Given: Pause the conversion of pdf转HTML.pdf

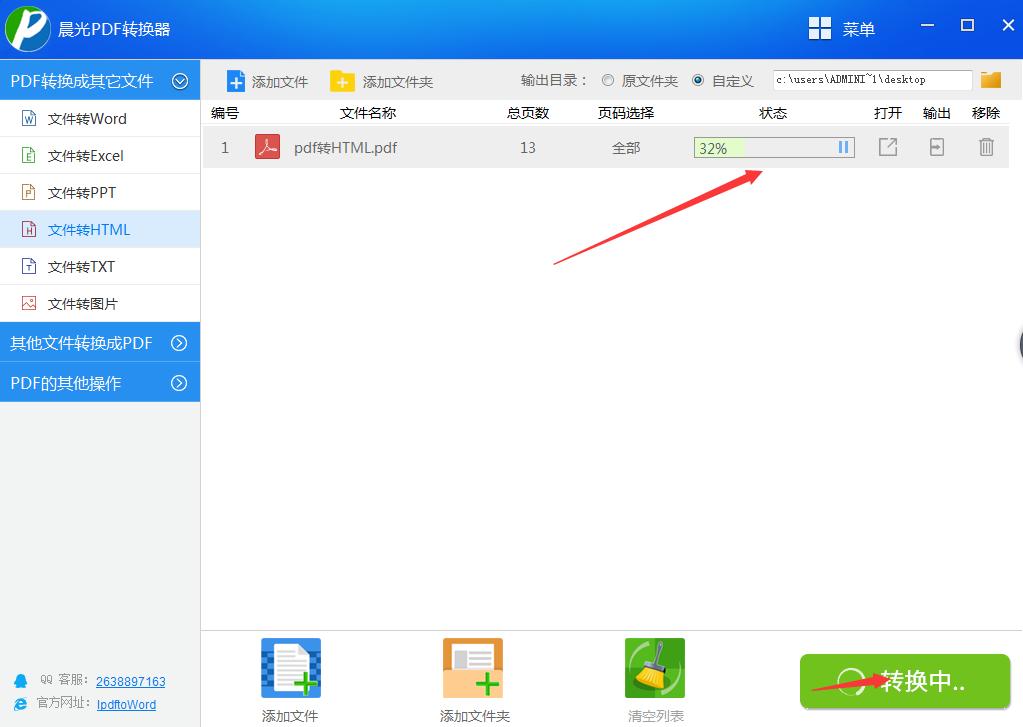Looking at the screenshot, I should pyautogui.click(x=843, y=147).
